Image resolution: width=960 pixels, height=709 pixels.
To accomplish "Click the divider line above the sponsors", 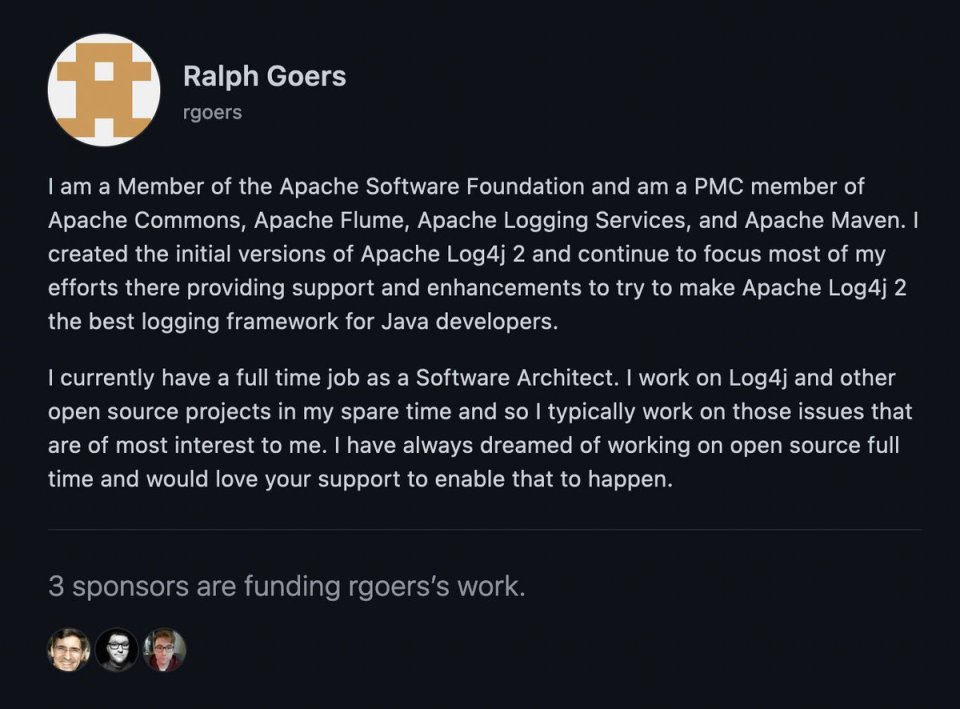I will click(x=484, y=530).
